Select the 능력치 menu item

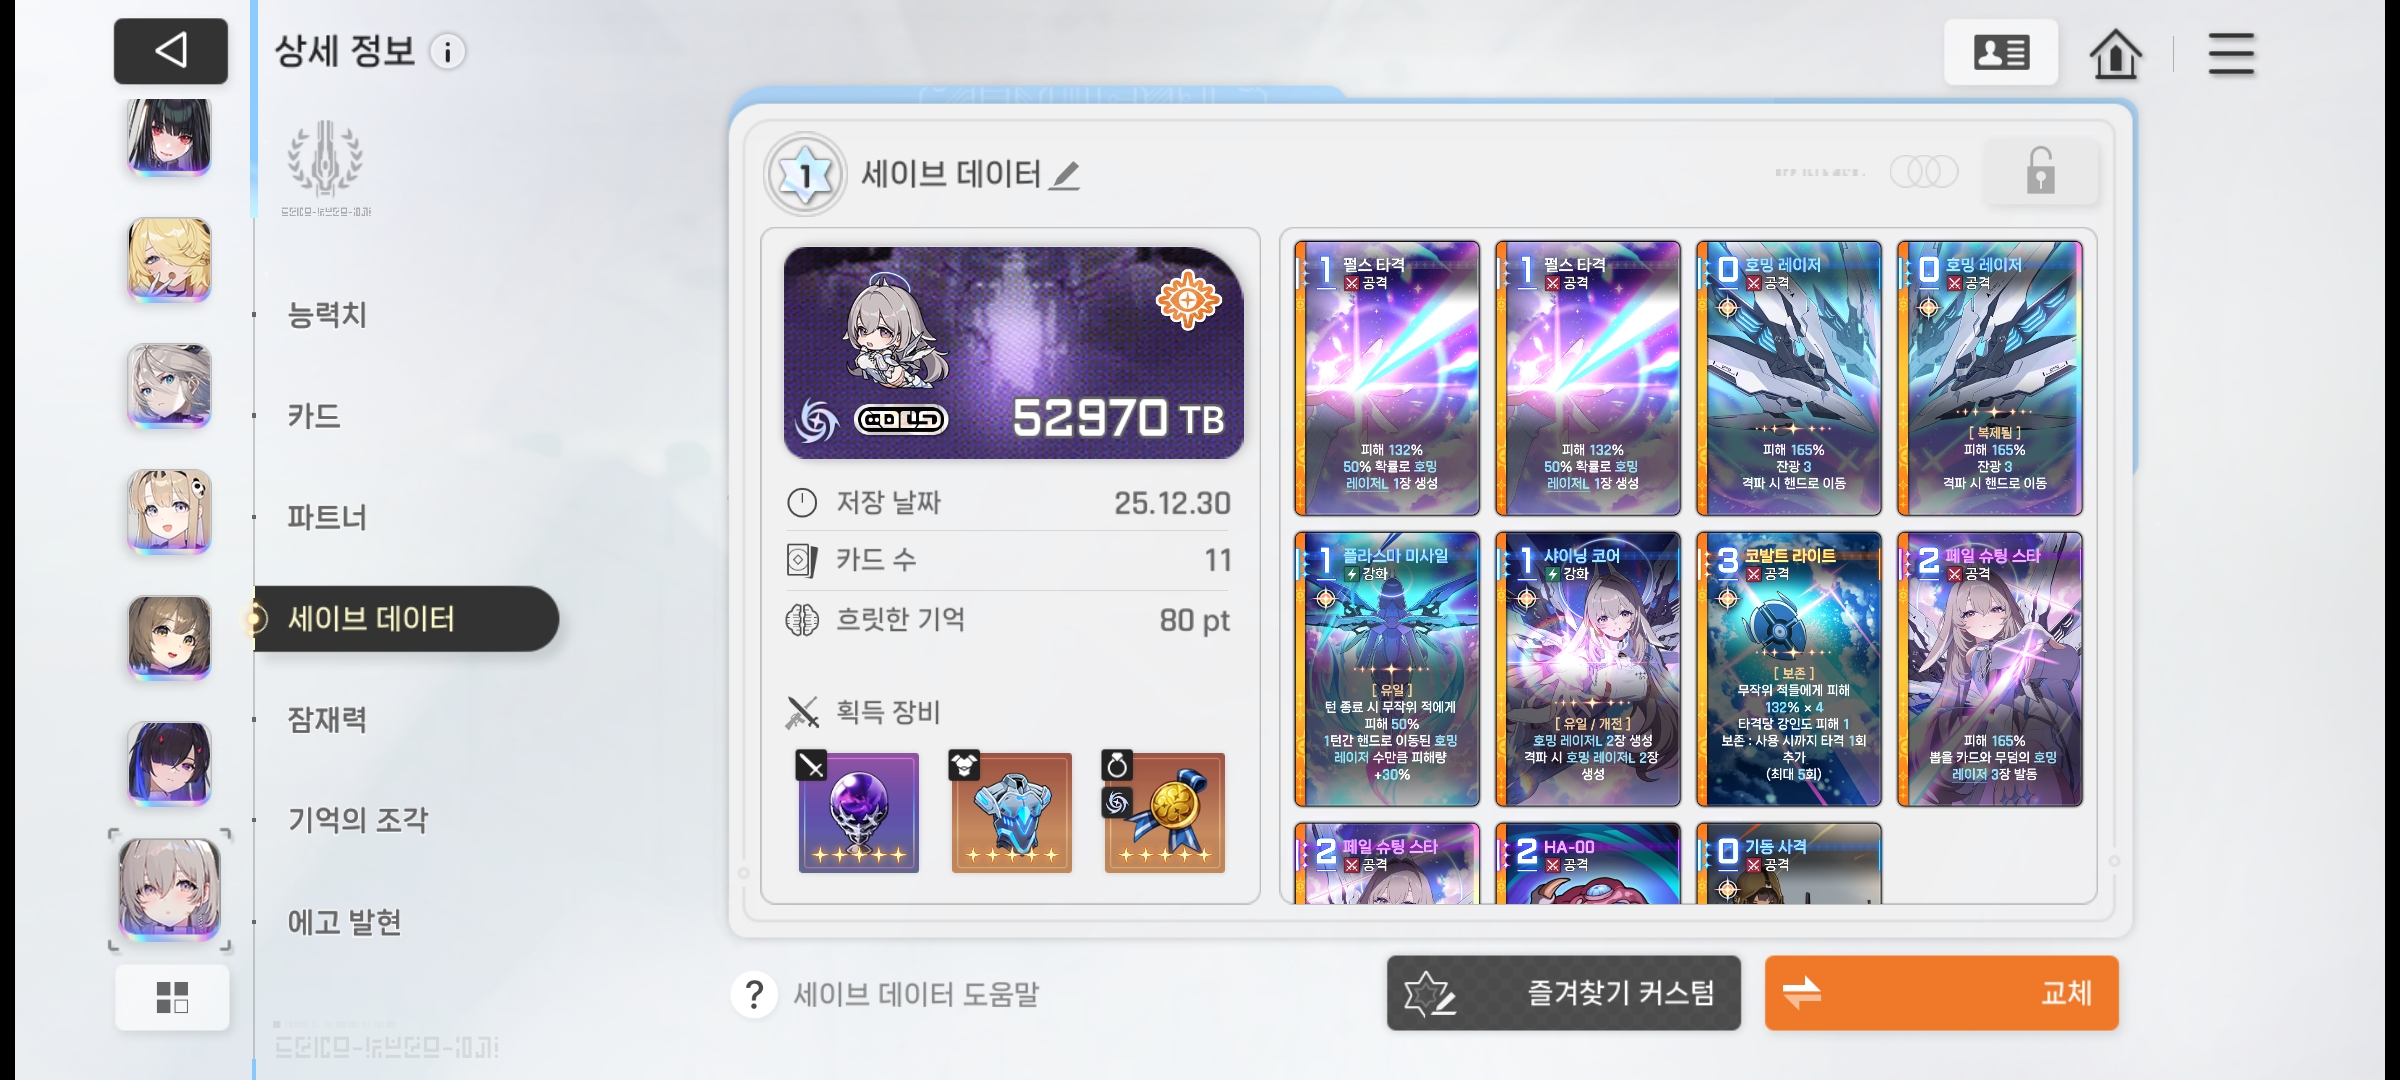click(327, 315)
